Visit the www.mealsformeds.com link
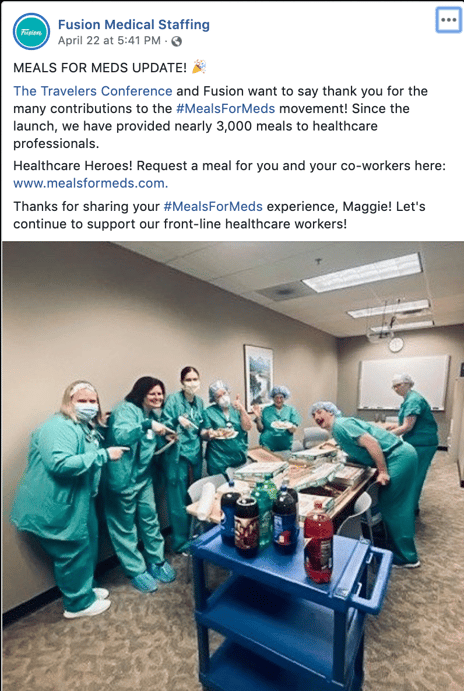 coord(90,183)
